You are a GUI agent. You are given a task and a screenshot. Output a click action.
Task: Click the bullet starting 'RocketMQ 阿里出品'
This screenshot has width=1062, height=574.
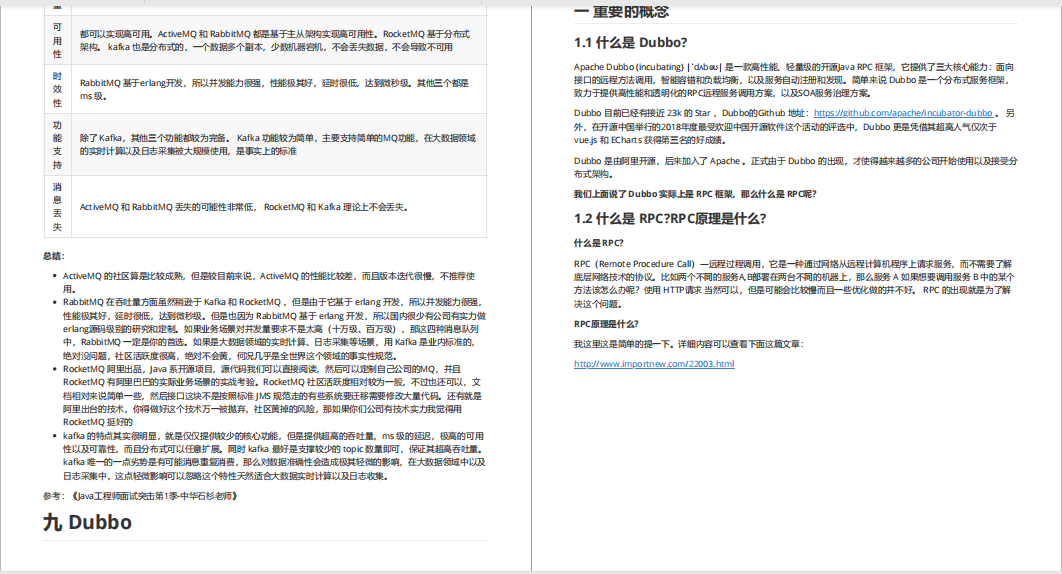[x=272, y=396]
